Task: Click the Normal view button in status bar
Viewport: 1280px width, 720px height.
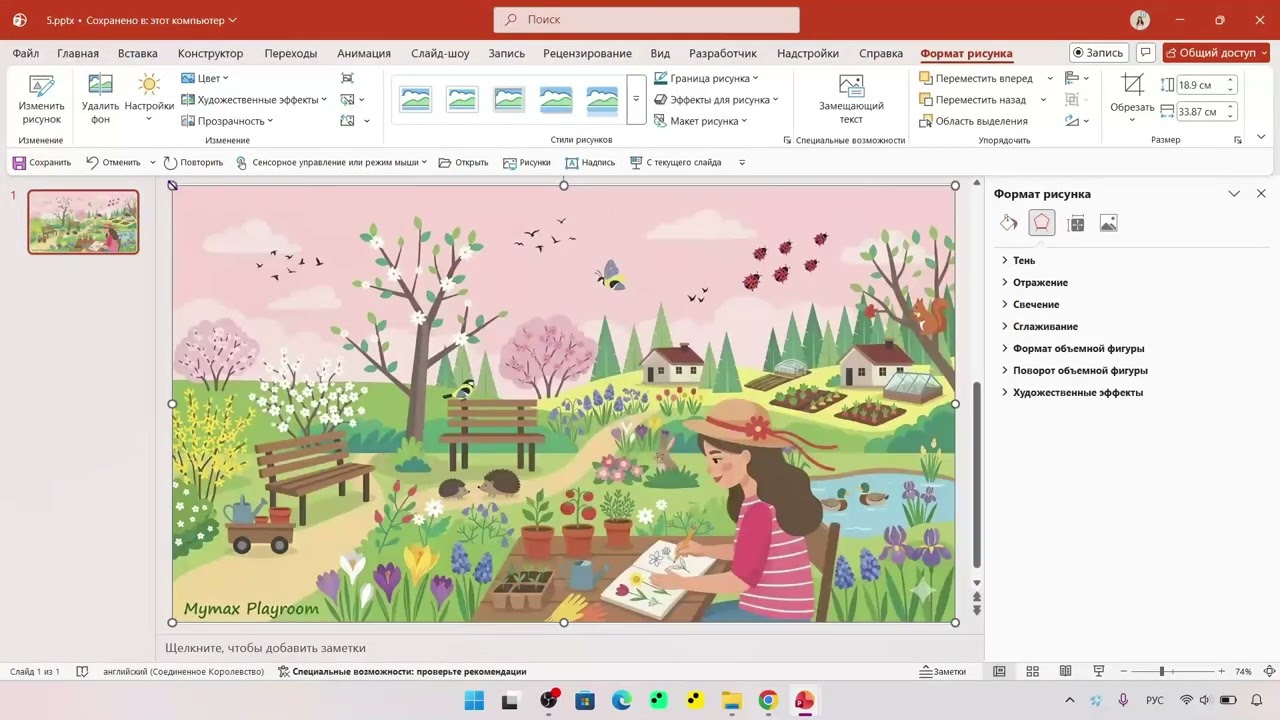Action: click(x=999, y=671)
